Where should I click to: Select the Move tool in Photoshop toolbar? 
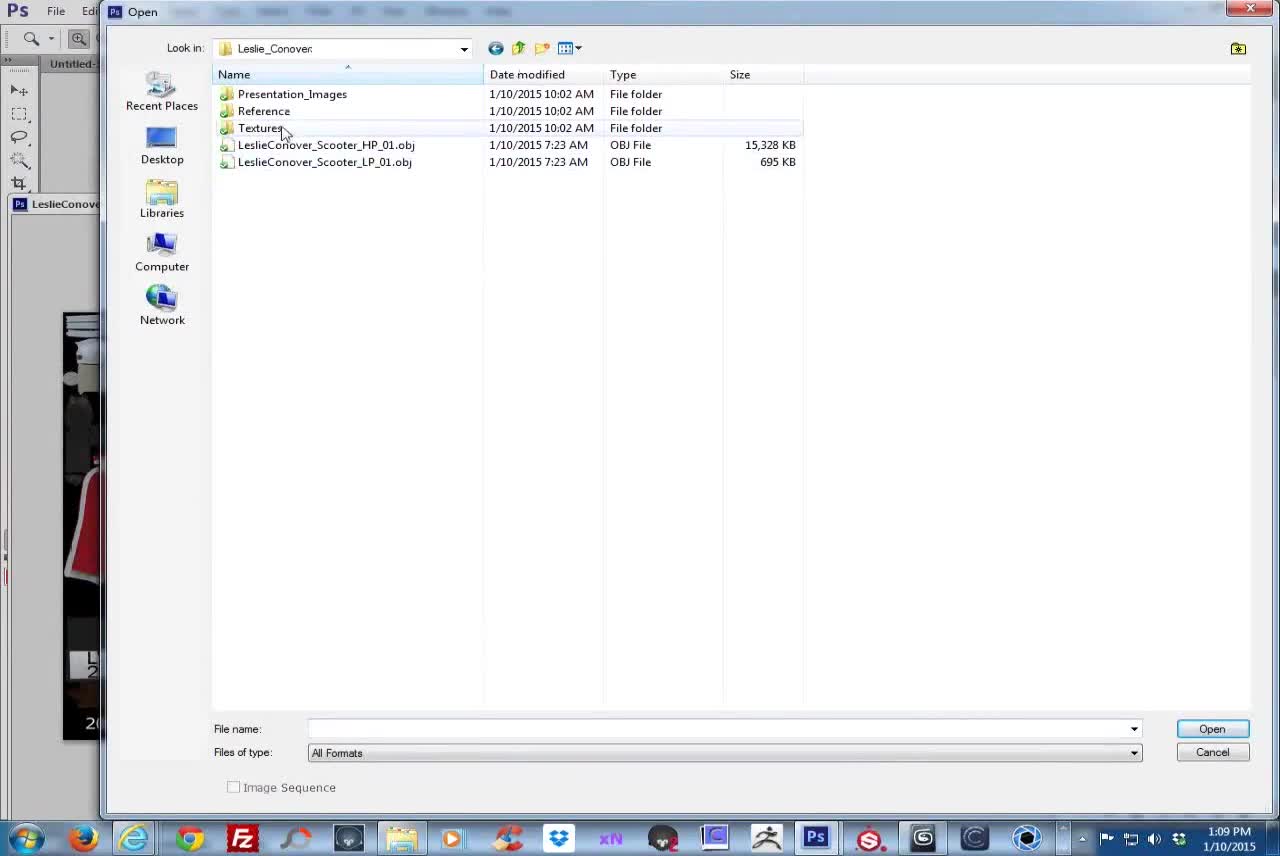[19, 90]
